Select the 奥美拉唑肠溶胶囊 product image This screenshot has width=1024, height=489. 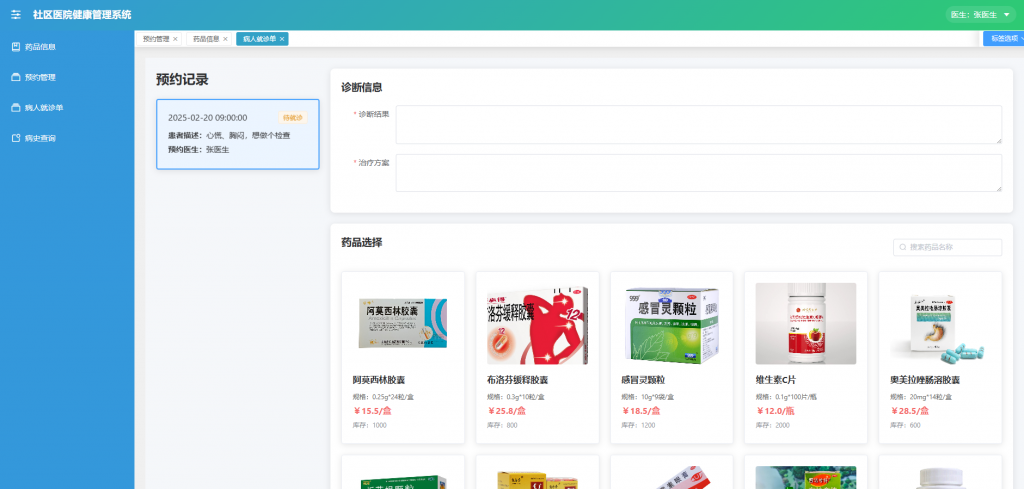pyautogui.click(x=940, y=323)
